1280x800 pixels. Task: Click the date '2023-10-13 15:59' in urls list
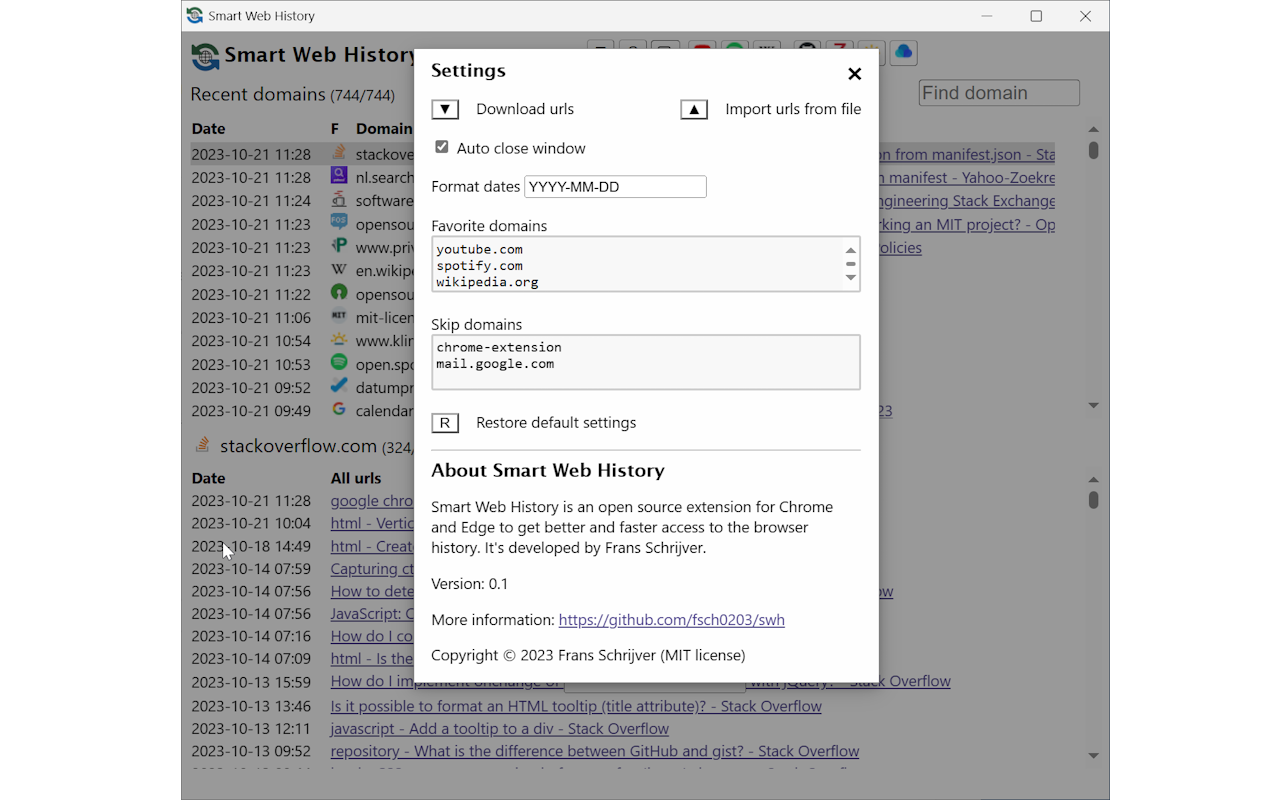pyautogui.click(x=251, y=682)
